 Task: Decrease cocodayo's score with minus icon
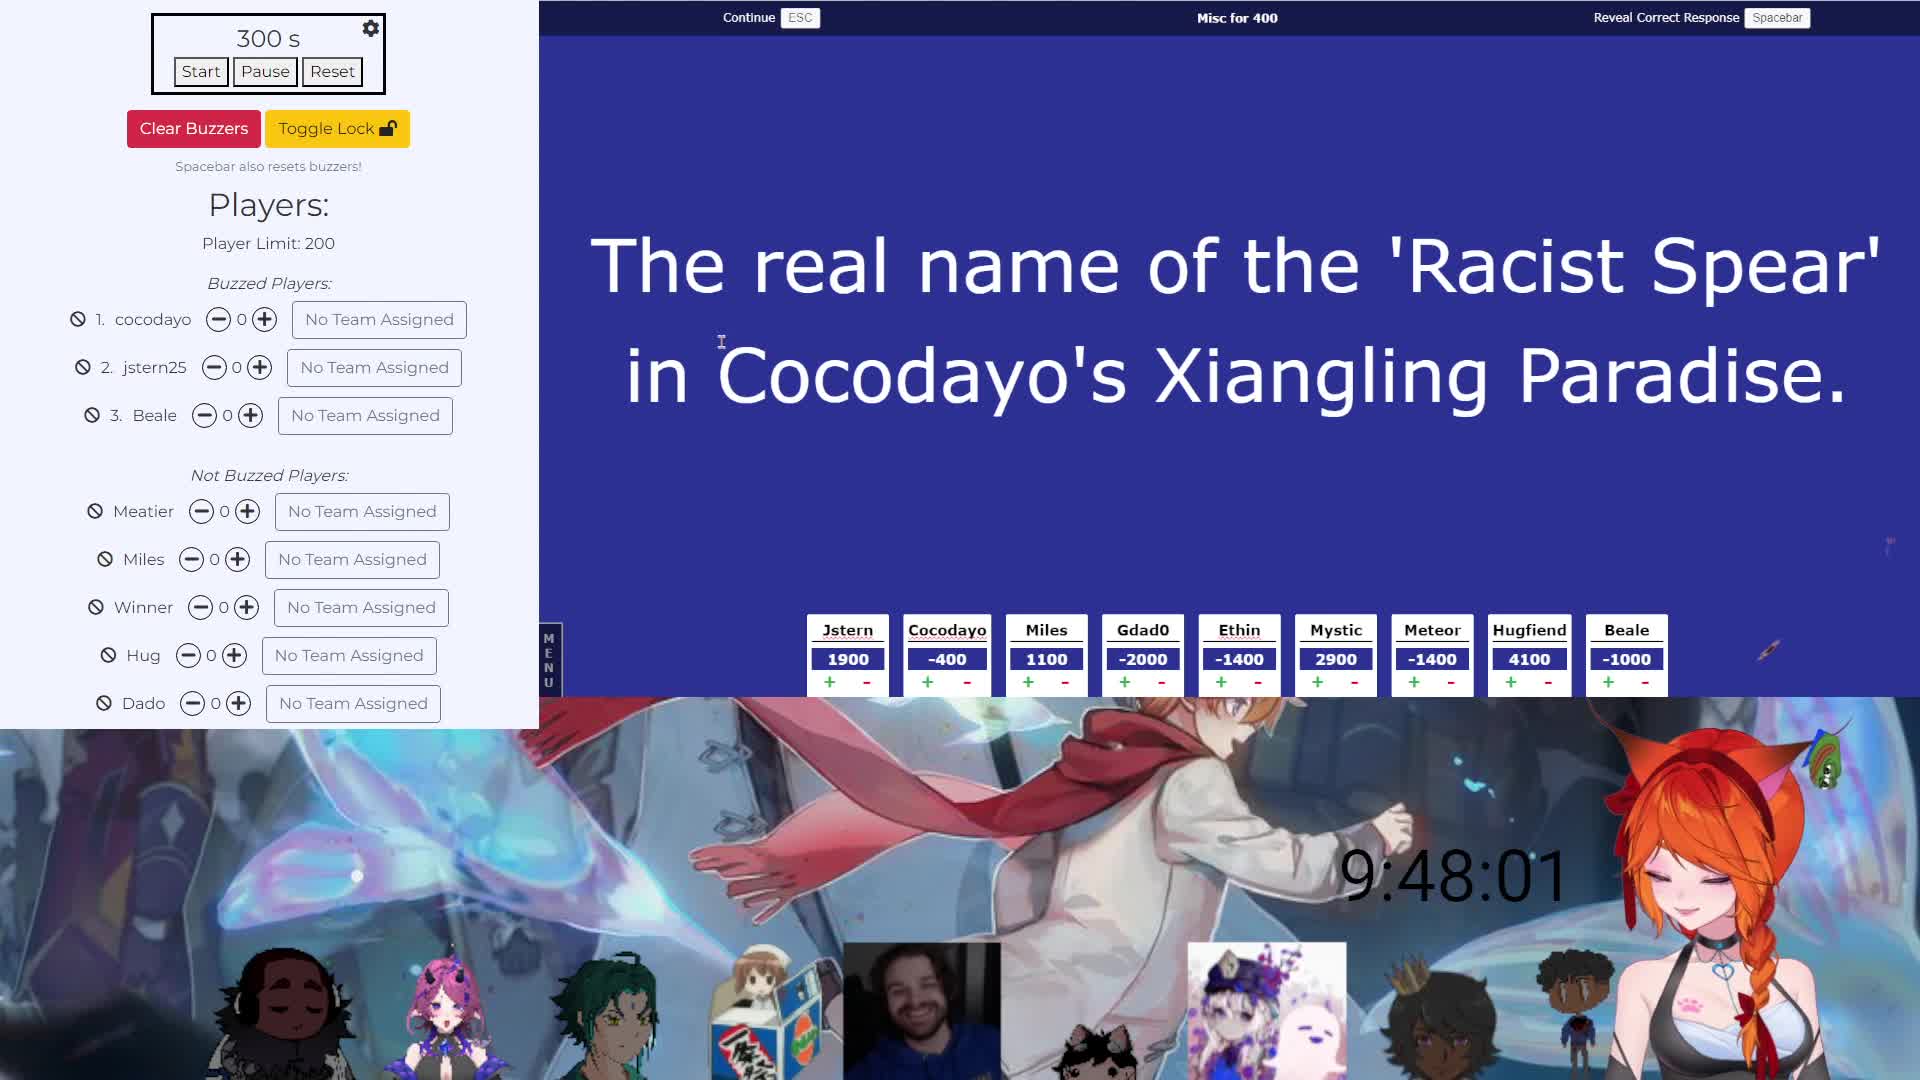click(218, 319)
